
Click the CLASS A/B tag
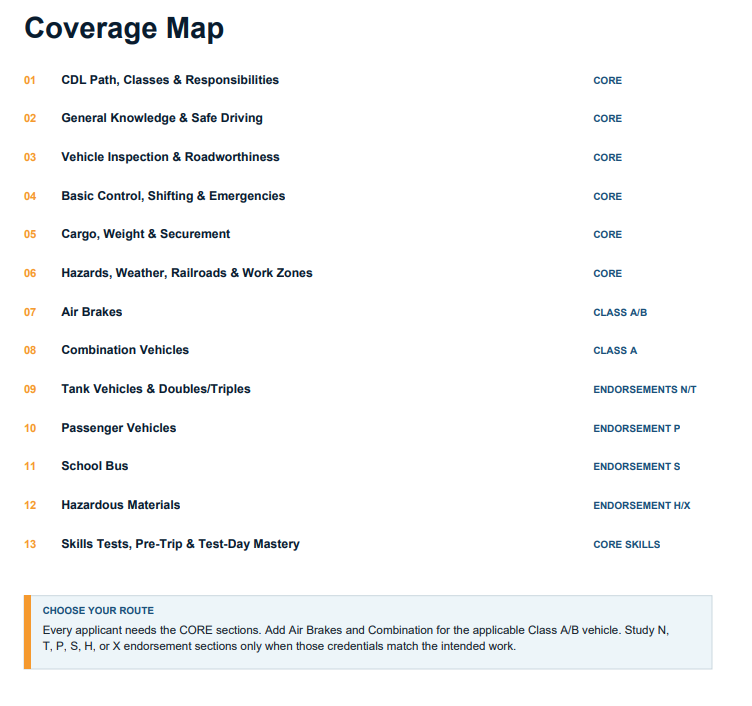pos(620,313)
